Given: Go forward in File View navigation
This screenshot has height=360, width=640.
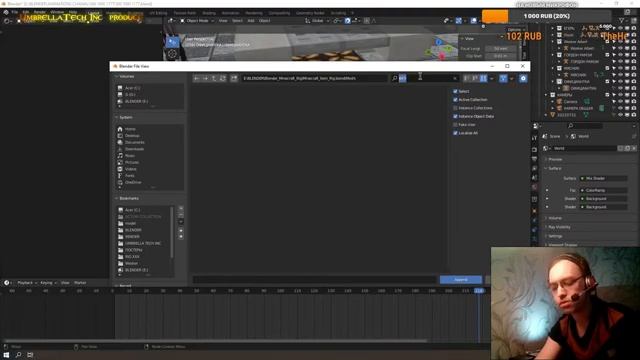Looking at the screenshot, I should pyautogui.click(x=205, y=78).
